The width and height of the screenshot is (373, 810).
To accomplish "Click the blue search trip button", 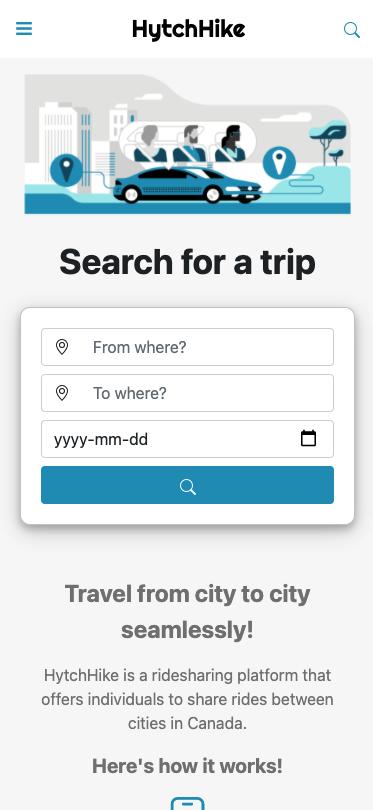I will (188, 485).
